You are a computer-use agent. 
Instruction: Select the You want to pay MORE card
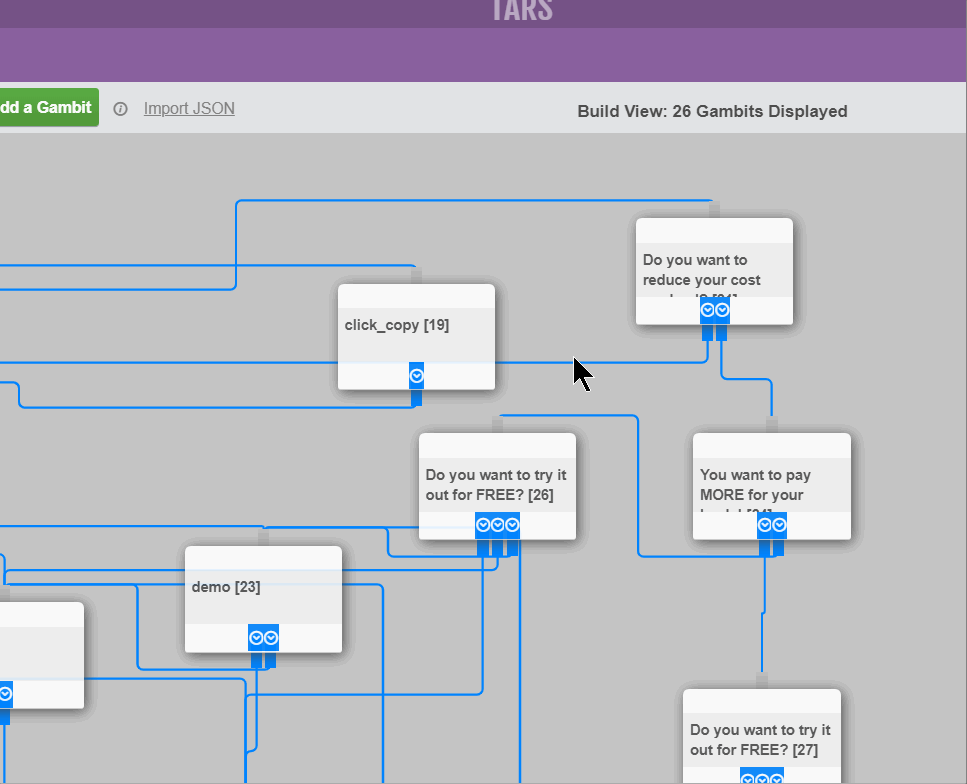point(772,486)
